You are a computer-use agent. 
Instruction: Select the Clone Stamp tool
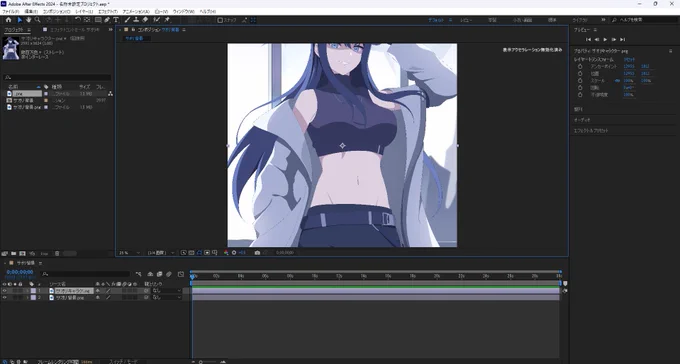pyautogui.click(x=136, y=20)
